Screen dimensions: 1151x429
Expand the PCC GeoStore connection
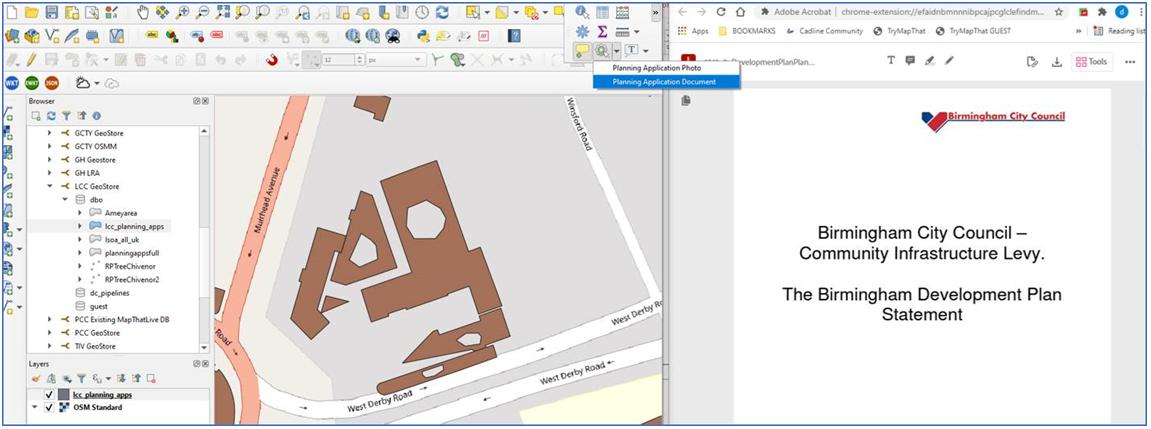click(x=49, y=333)
